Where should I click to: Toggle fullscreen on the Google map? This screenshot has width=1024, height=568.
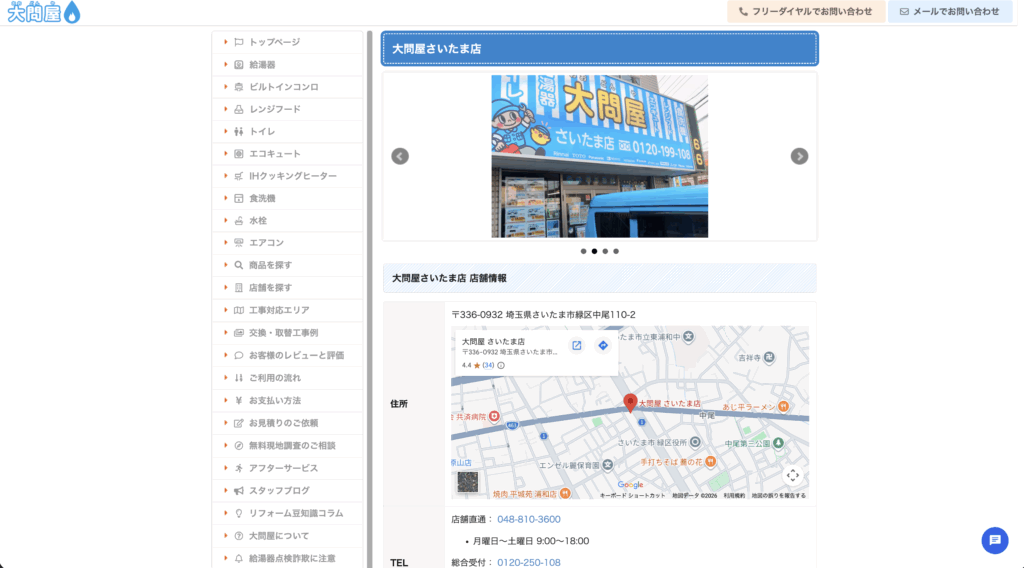[792, 475]
